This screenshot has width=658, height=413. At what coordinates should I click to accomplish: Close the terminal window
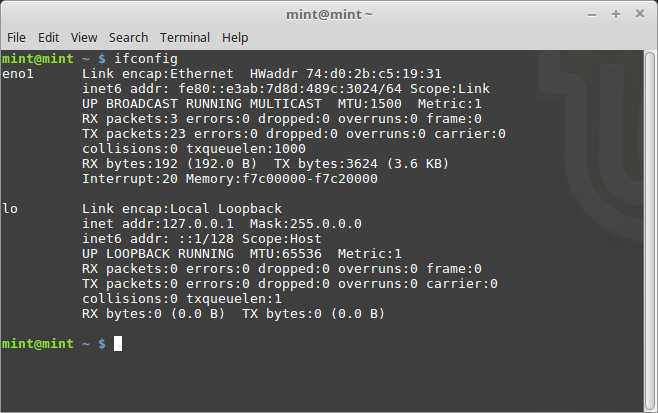[640, 14]
